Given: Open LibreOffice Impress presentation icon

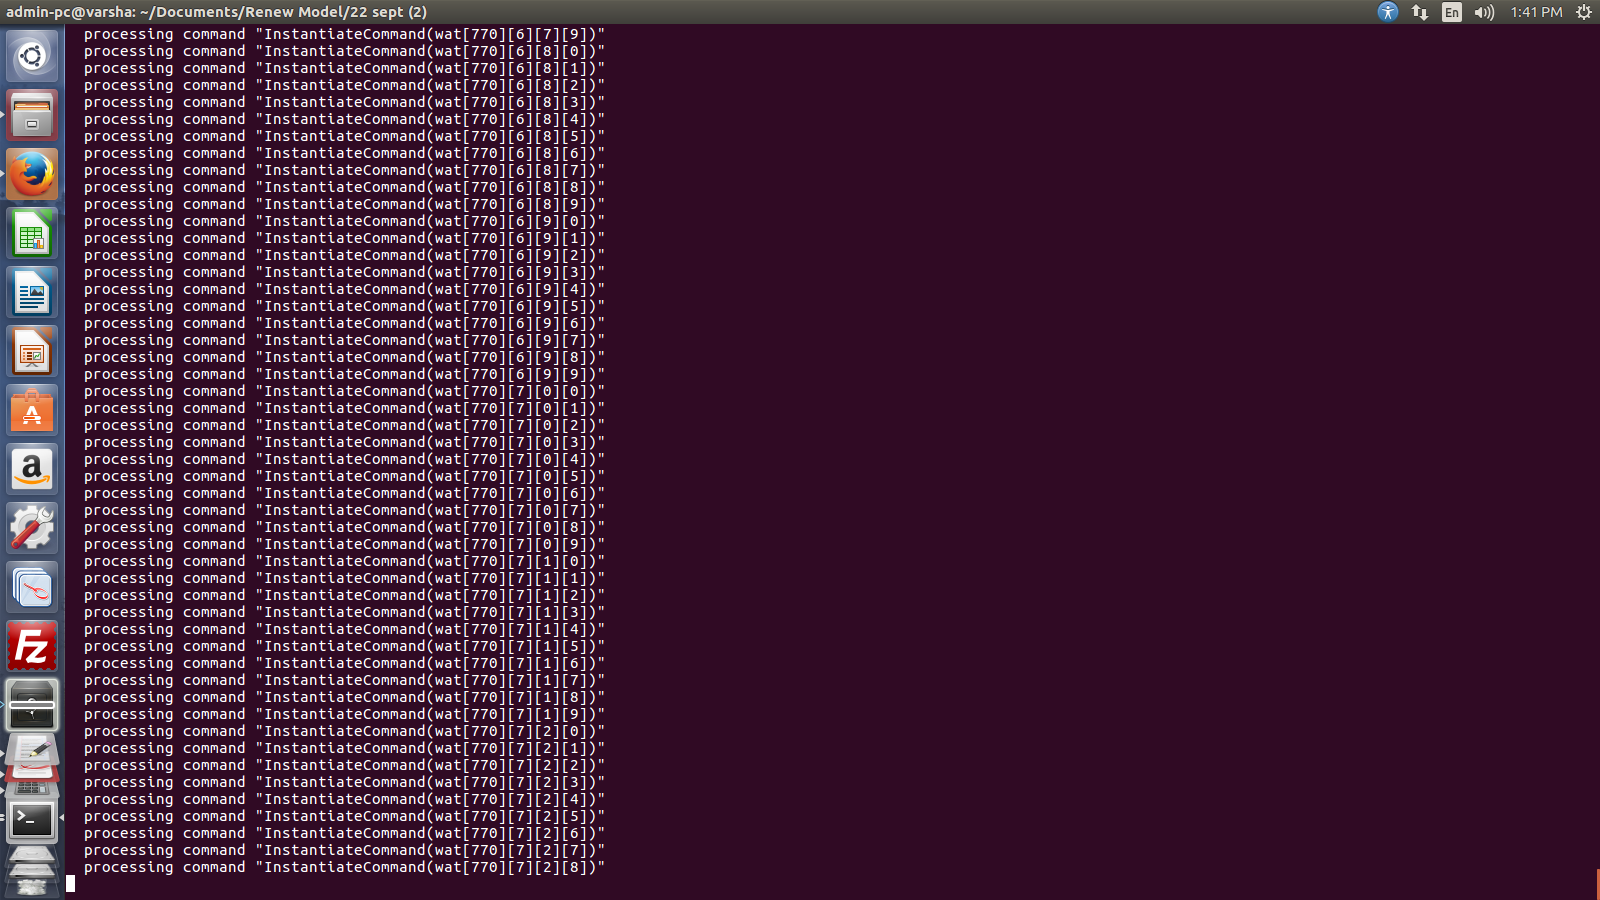Looking at the screenshot, I should point(32,351).
